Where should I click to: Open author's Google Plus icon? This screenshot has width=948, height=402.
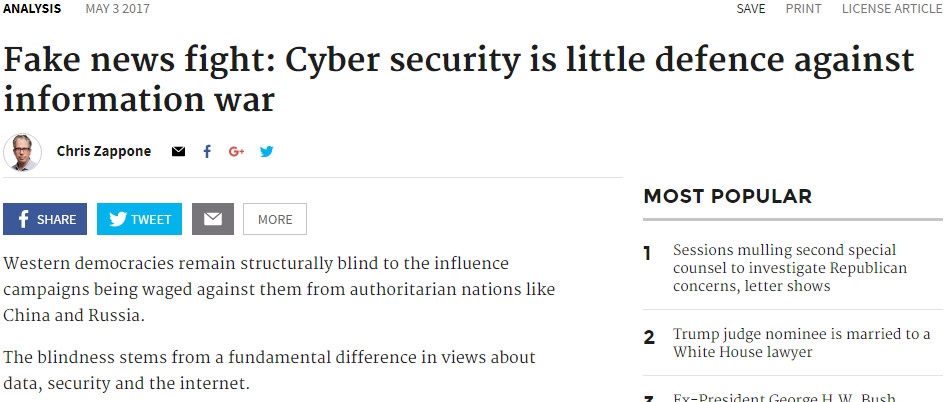point(236,151)
